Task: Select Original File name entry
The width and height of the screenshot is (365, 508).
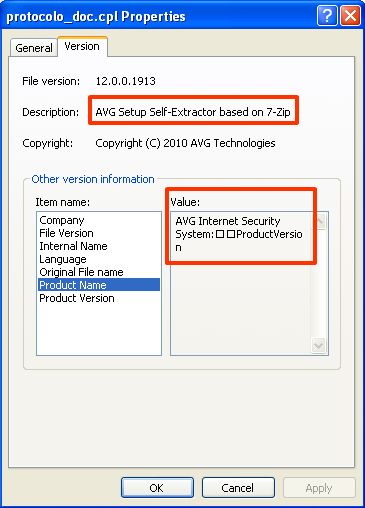Action: (x=99, y=272)
